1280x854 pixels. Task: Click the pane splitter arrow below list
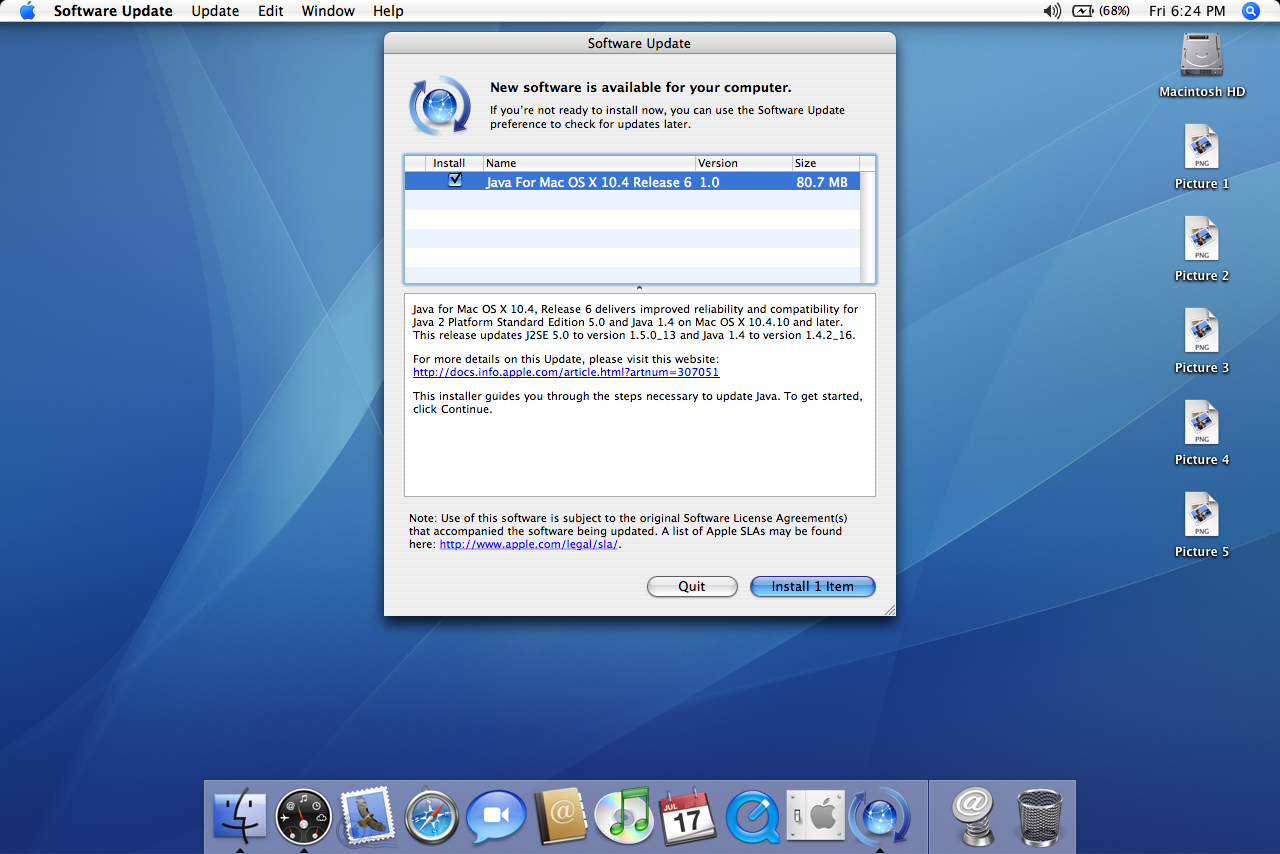pyautogui.click(x=639, y=288)
